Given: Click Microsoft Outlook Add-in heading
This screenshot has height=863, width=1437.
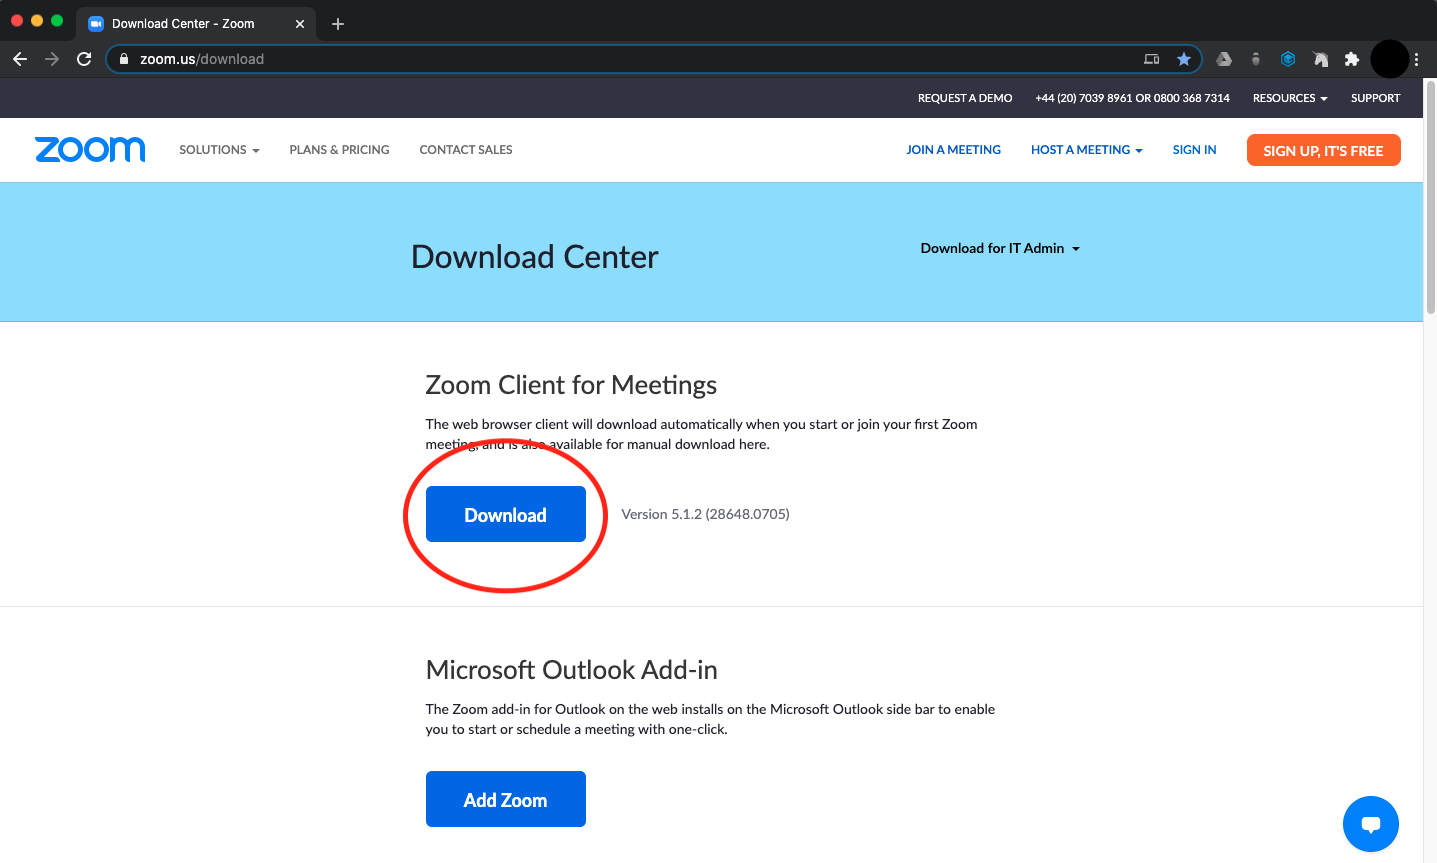Looking at the screenshot, I should click(571, 670).
